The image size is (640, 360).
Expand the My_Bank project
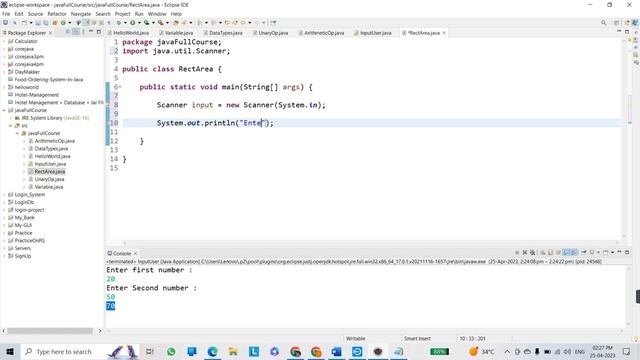pyautogui.click(x=4, y=218)
